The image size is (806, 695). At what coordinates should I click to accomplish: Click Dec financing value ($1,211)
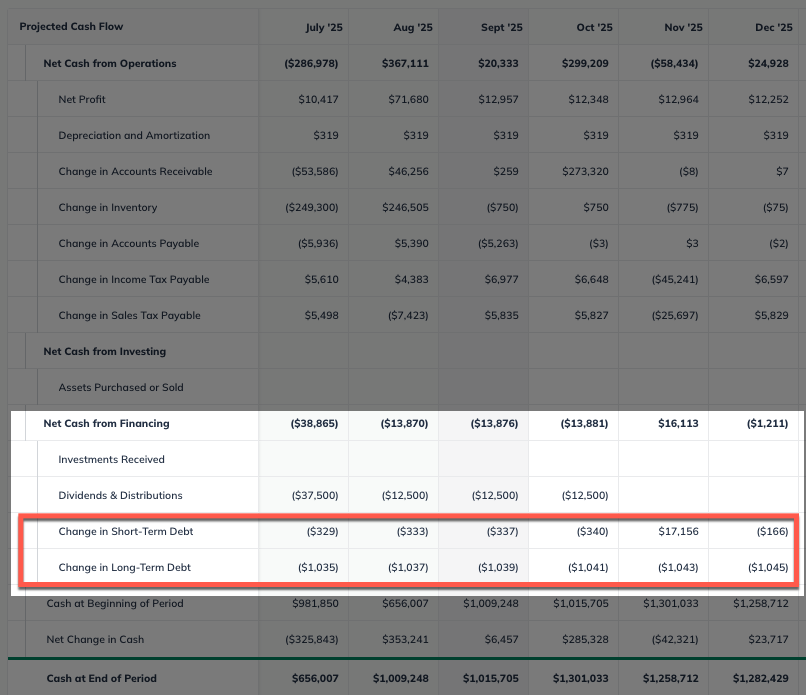tap(767, 423)
